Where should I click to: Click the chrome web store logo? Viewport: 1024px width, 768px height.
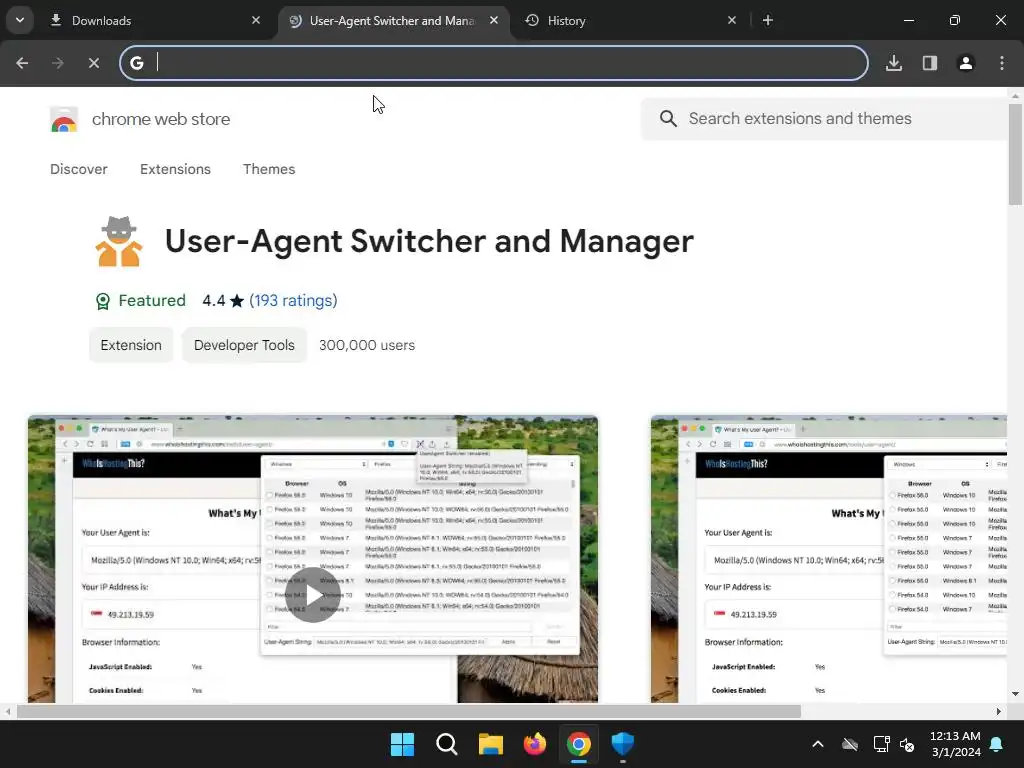64,120
